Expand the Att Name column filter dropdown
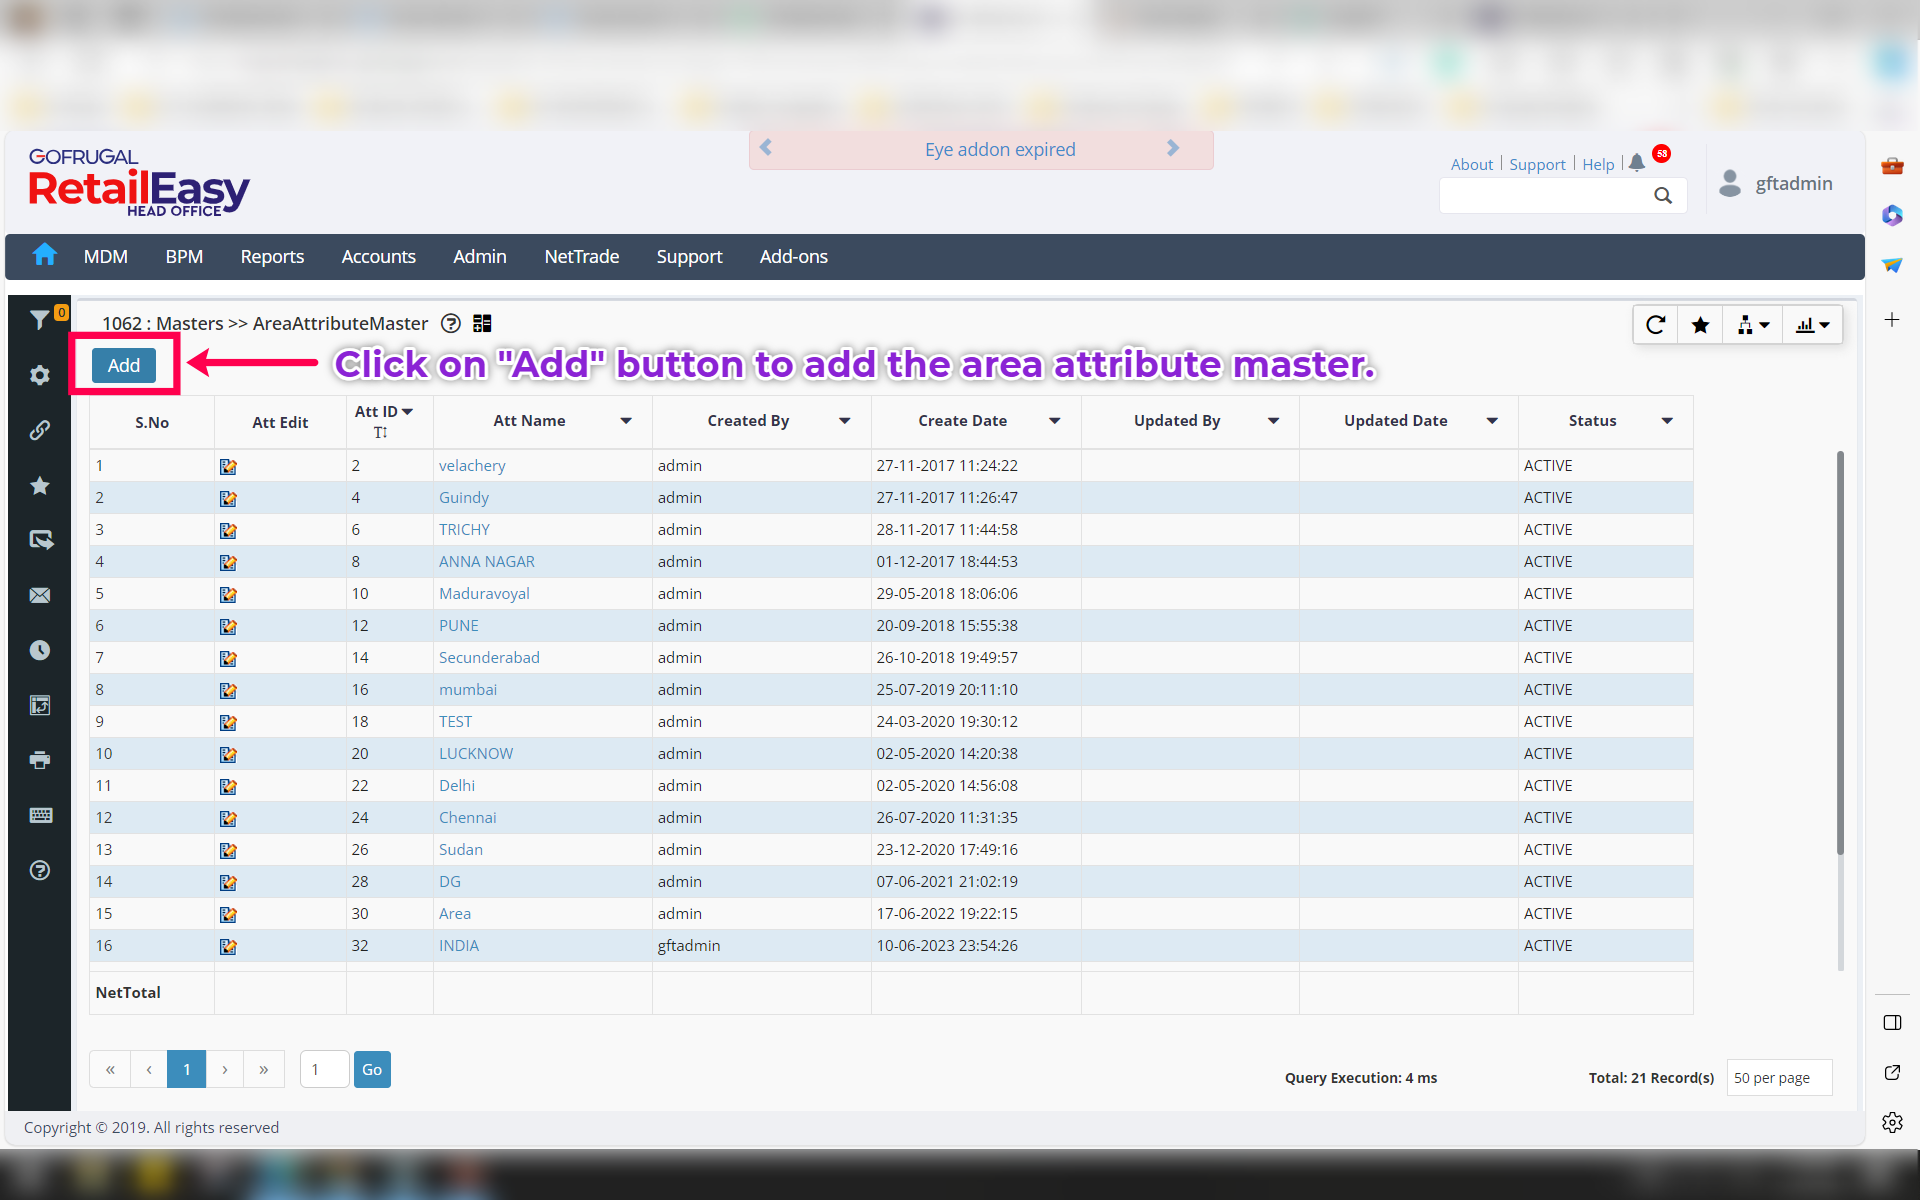The image size is (1920, 1200). pos(626,421)
